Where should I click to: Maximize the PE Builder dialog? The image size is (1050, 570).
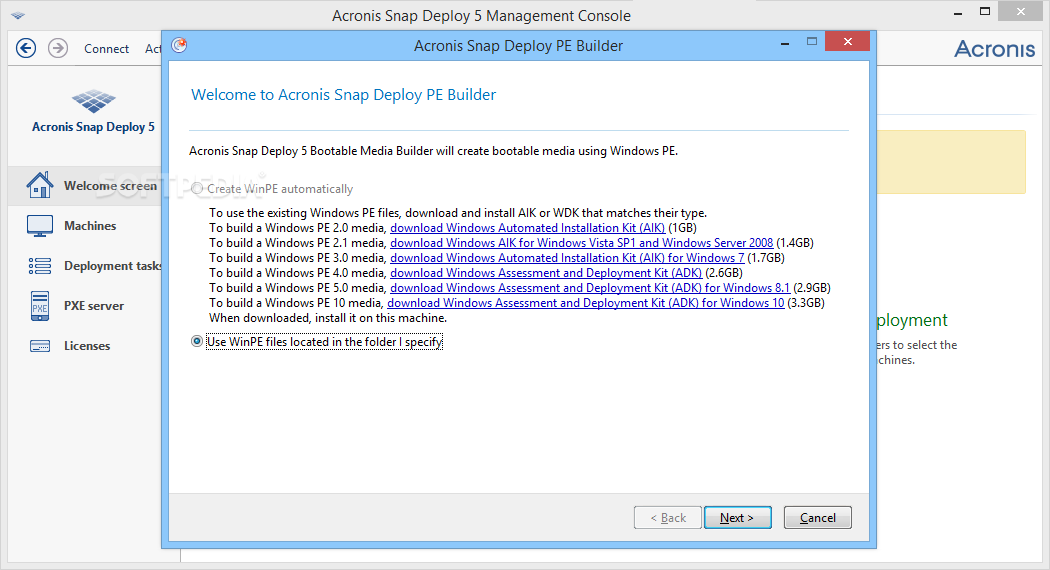(812, 42)
